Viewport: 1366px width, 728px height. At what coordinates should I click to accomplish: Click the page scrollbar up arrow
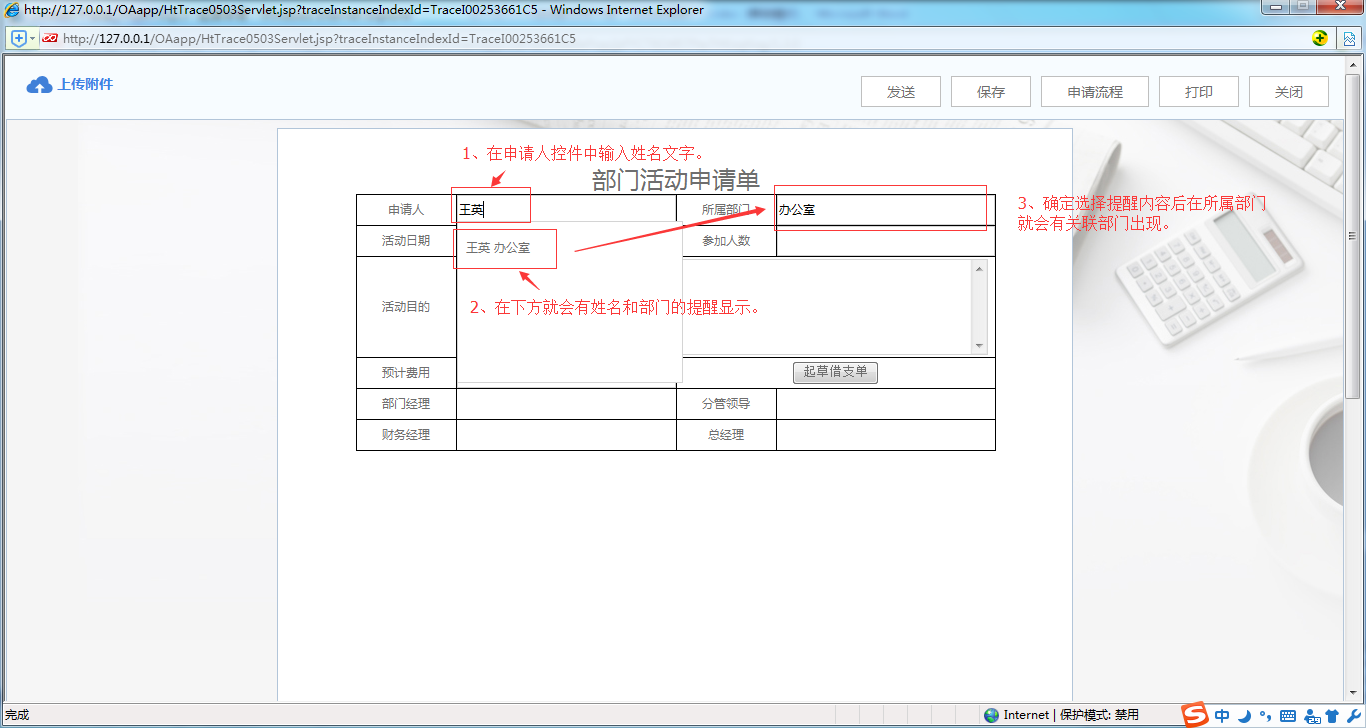tap(1352, 64)
